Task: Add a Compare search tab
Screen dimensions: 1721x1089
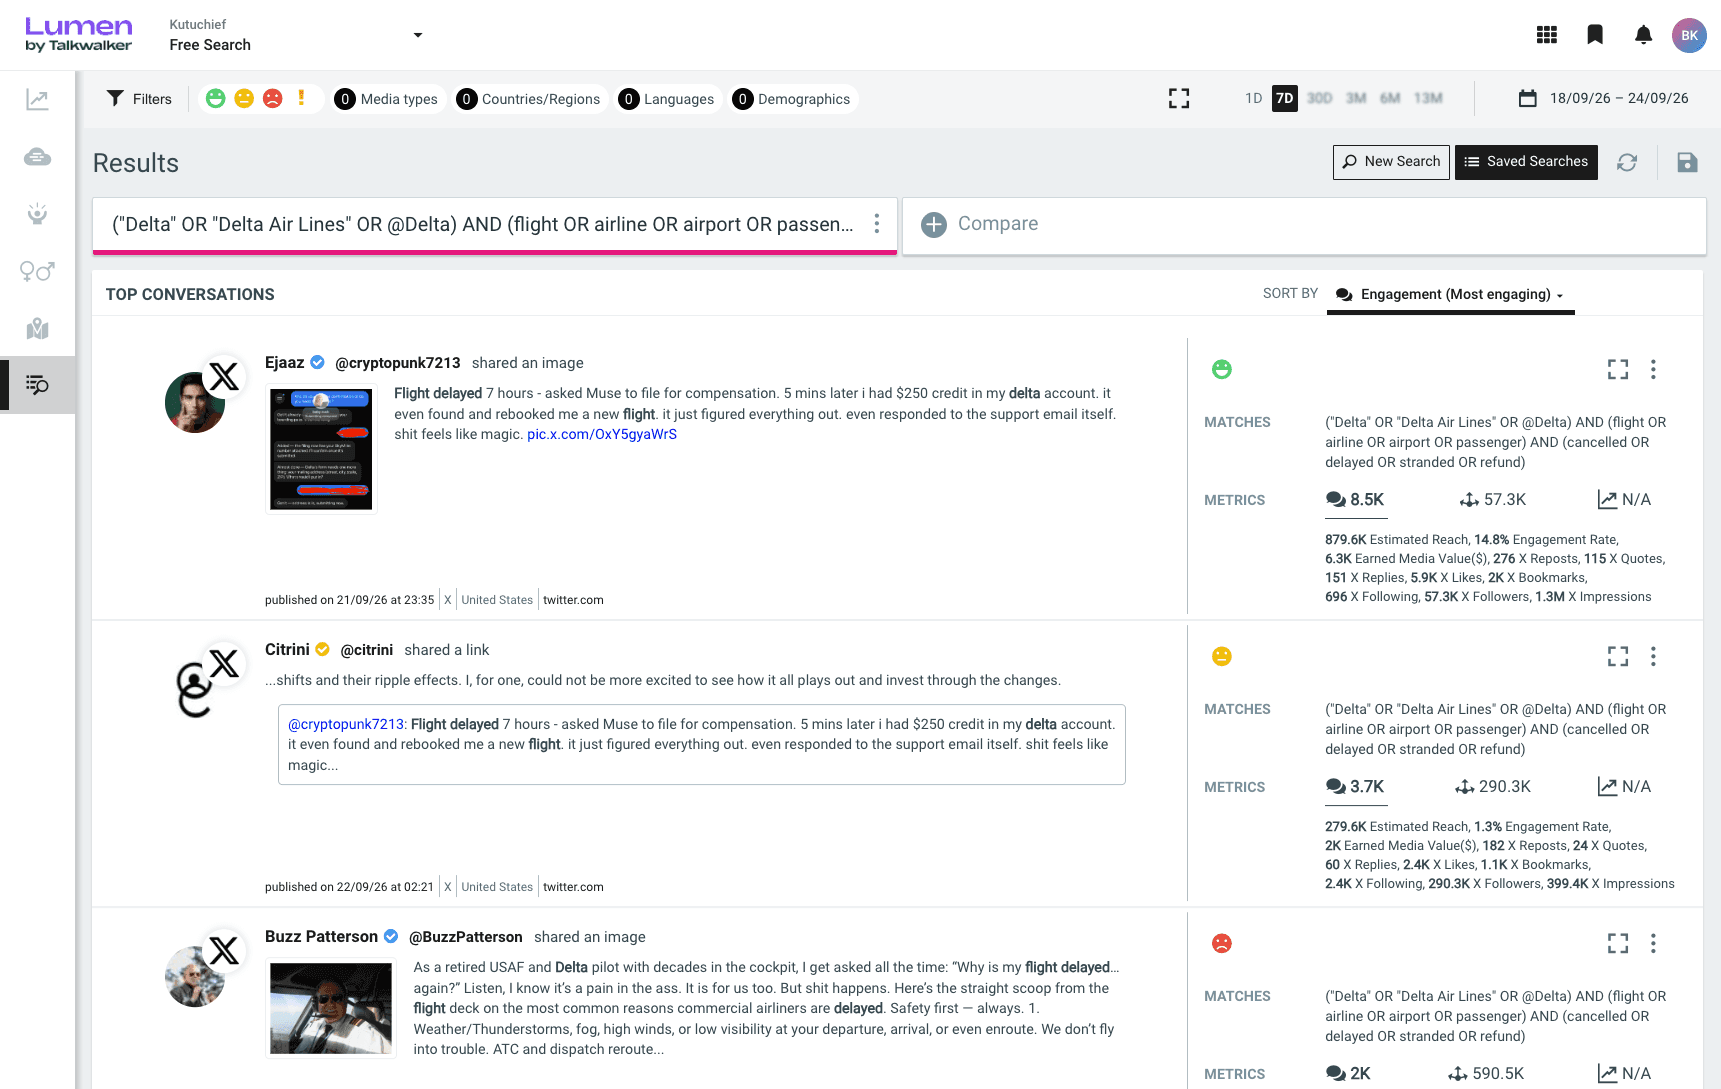Action: (1304, 224)
